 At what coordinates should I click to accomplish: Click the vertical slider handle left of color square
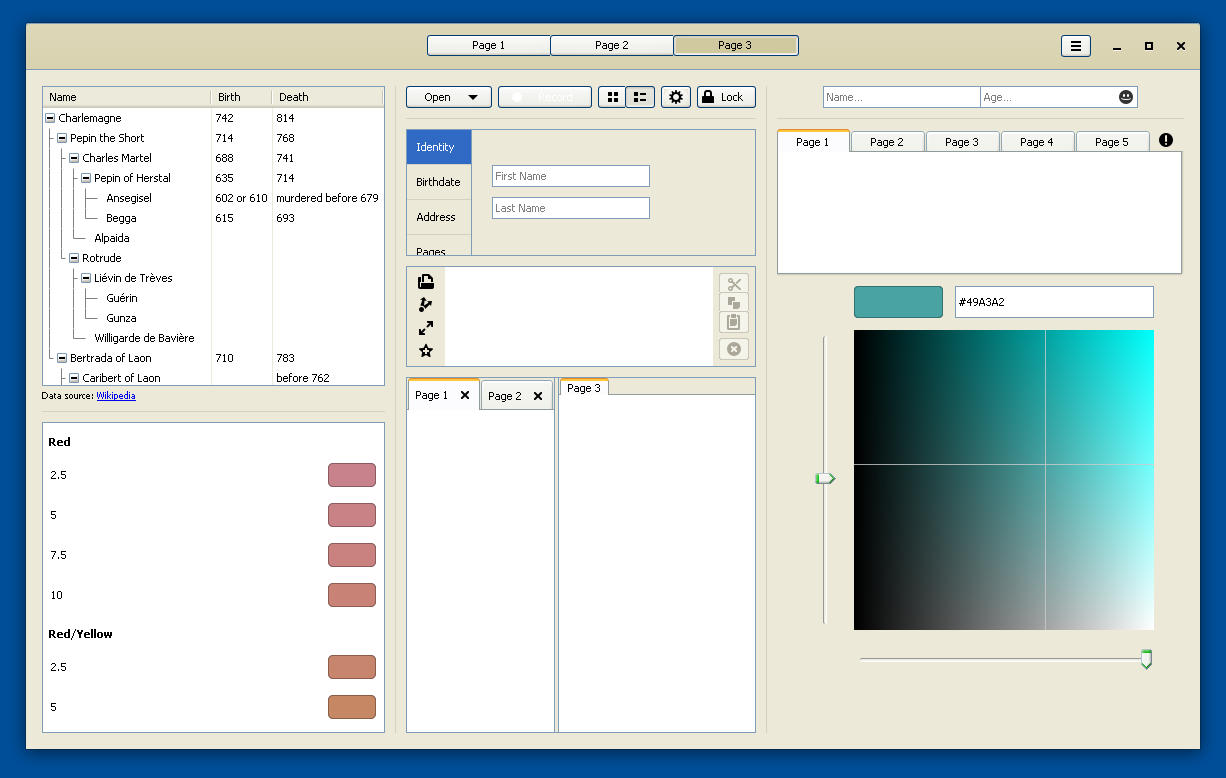click(825, 479)
